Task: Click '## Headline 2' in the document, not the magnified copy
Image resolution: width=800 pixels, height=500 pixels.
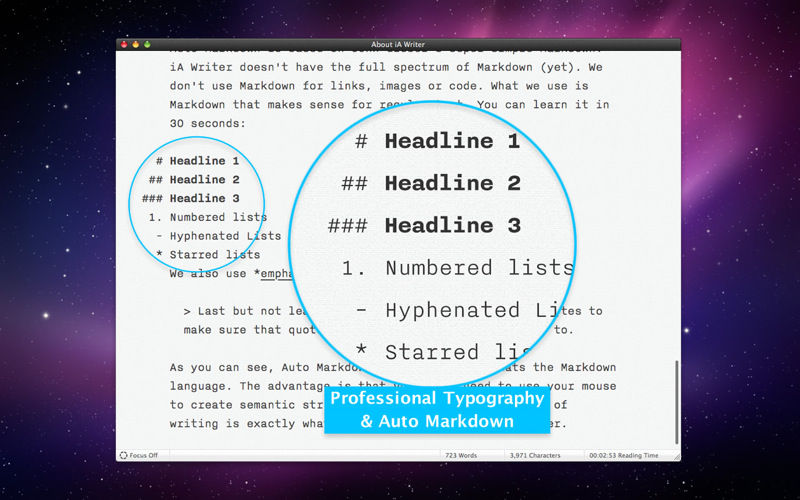Action: [194, 180]
